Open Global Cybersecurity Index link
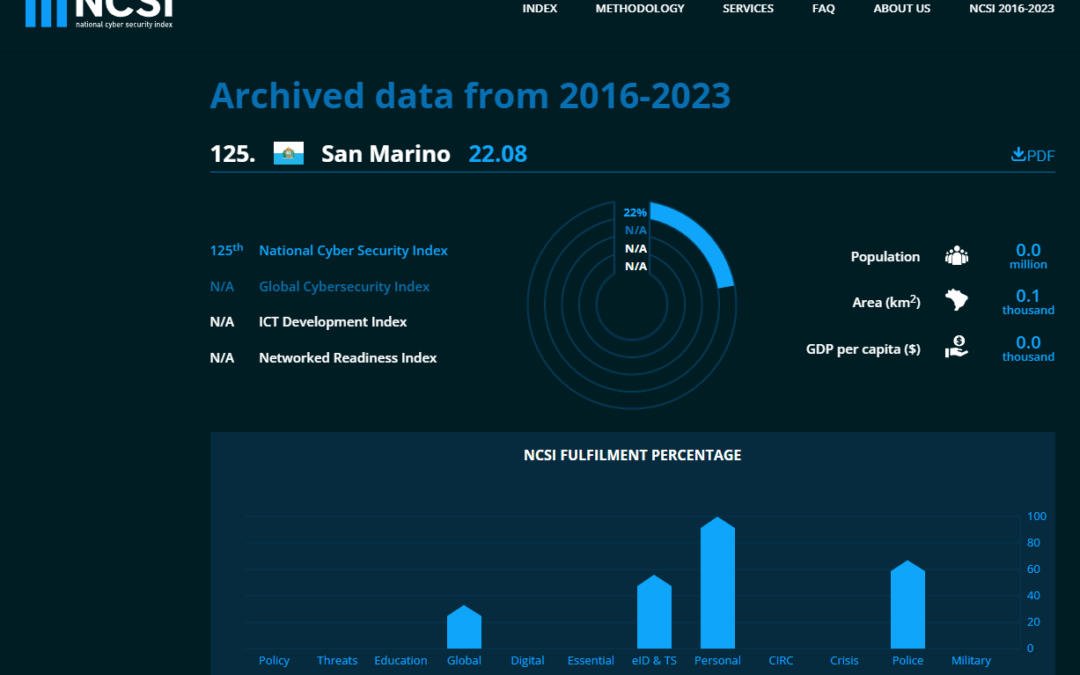Viewport: 1080px width, 675px height. (344, 287)
